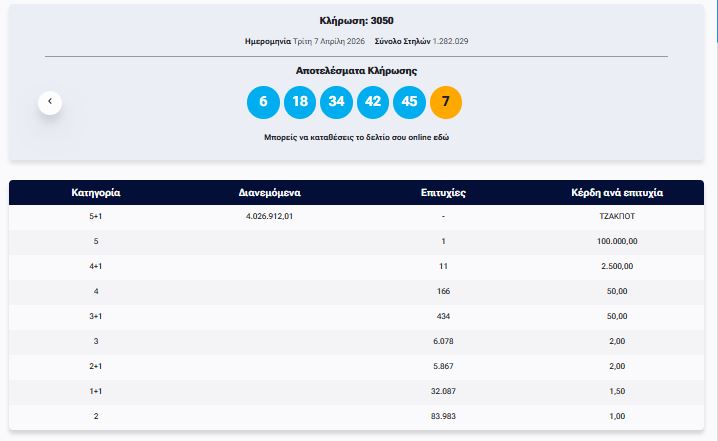Click the yellow Joker number 7 ball

tap(446, 102)
